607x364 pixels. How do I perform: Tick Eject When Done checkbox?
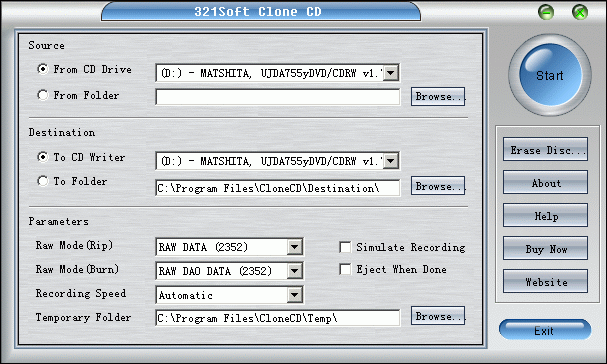tap(345, 269)
